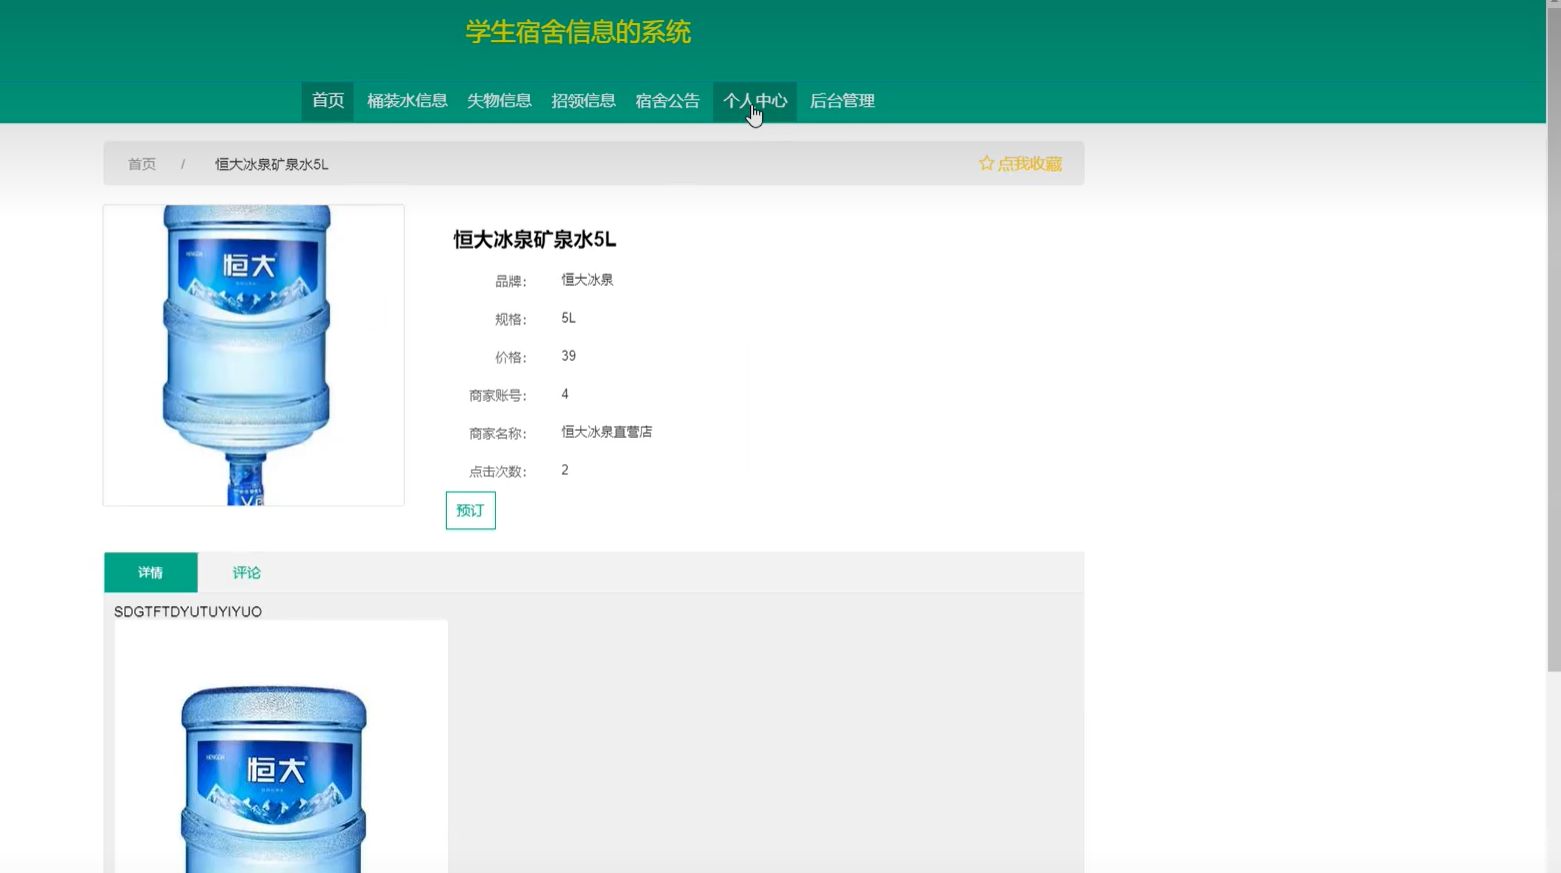
Task: Select 宿舍公告 in the nav bar
Action: (x=667, y=101)
